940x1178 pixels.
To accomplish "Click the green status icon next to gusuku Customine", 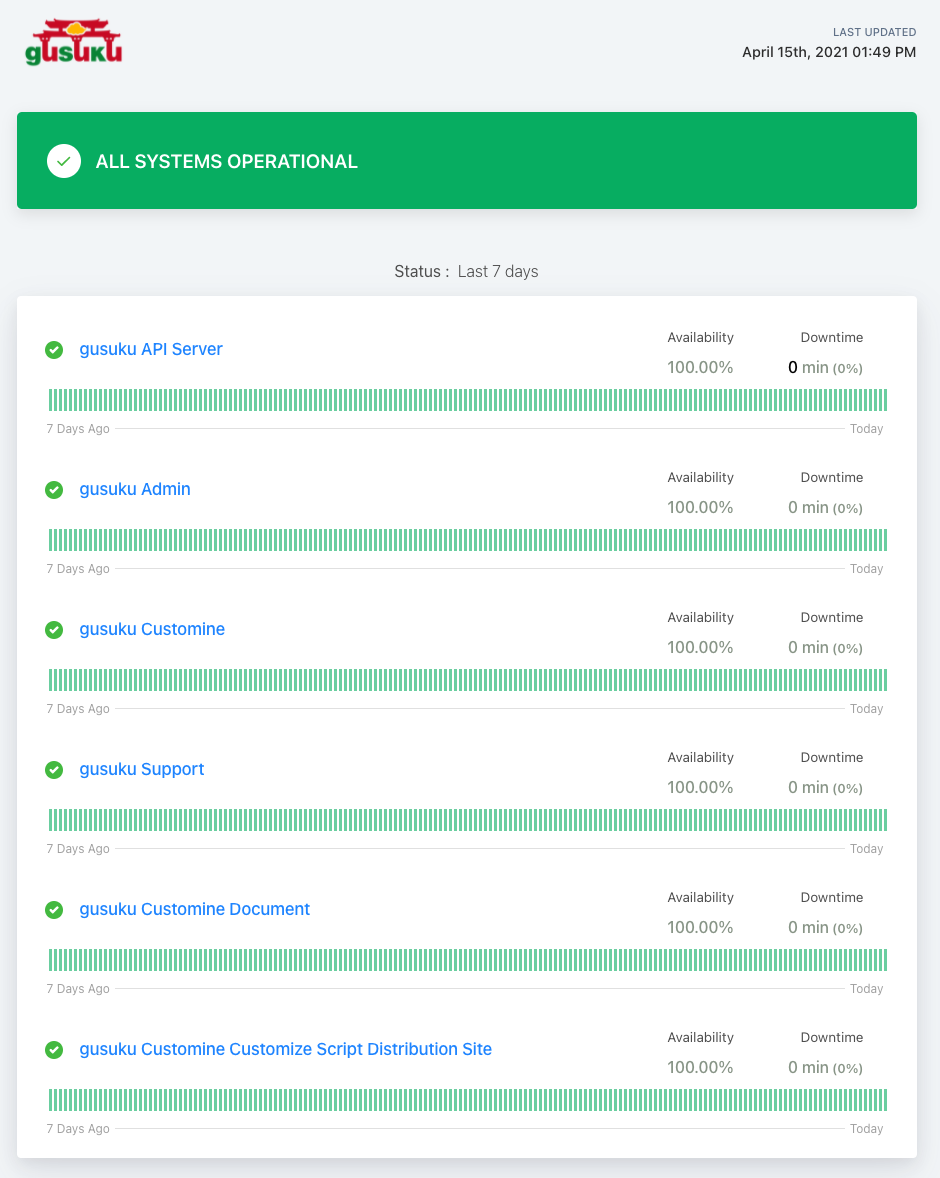I will coord(54,630).
